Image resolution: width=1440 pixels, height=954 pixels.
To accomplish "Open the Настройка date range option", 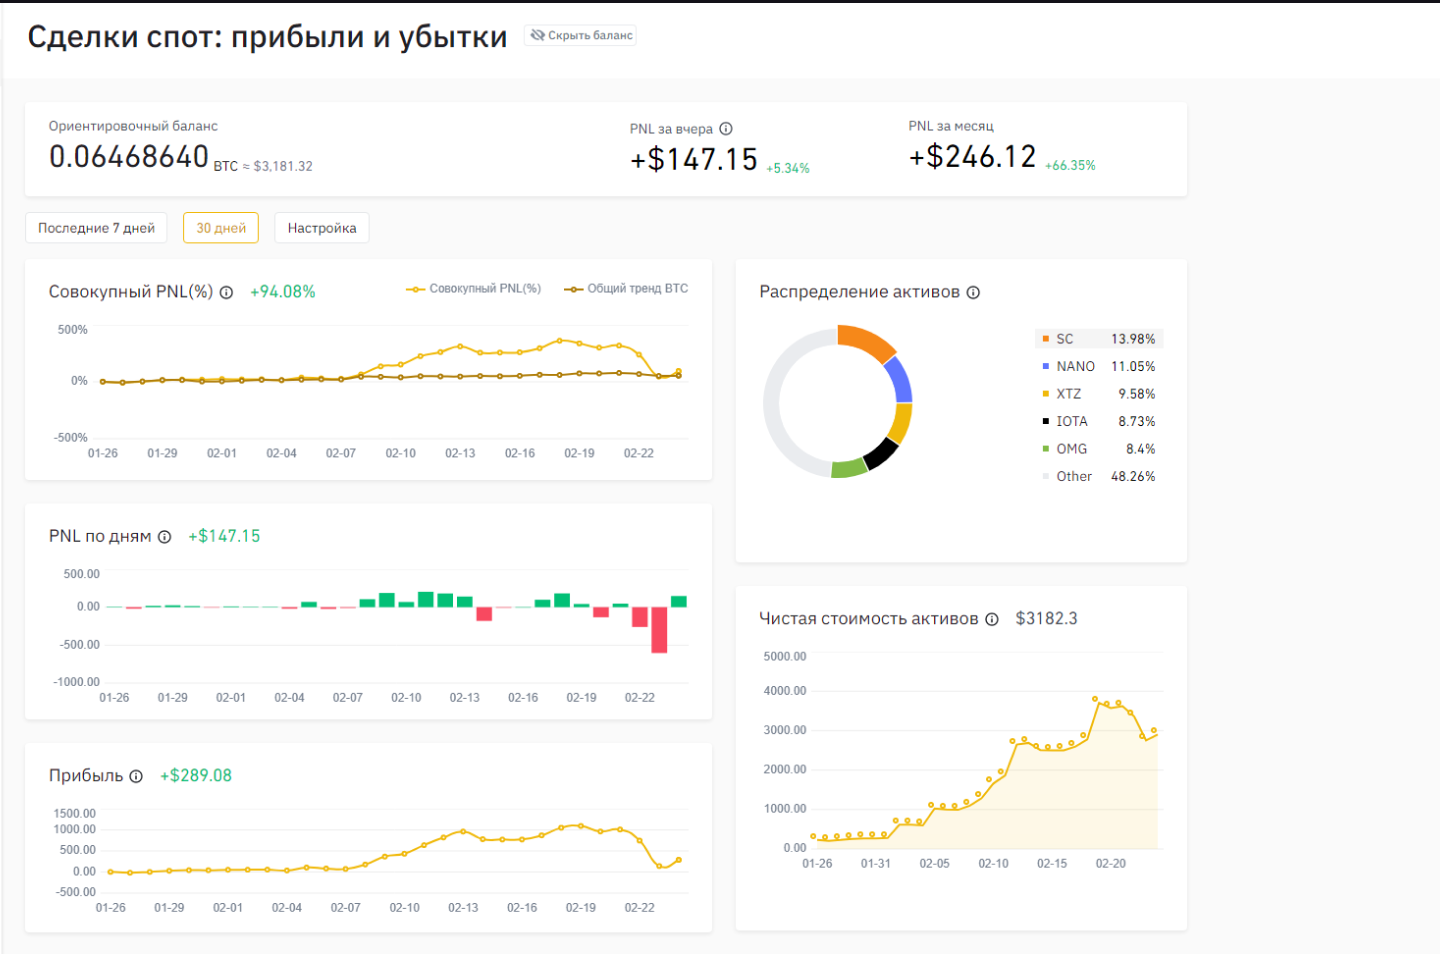I will point(322,228).
